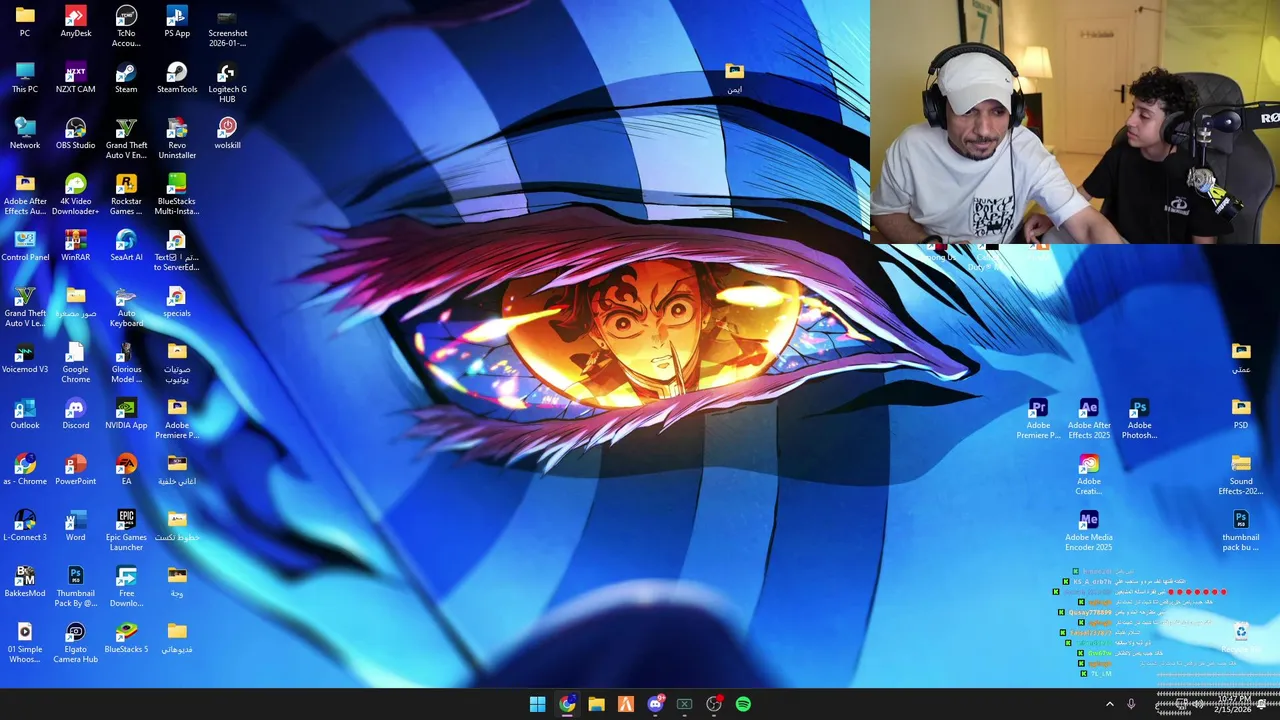
Task: Launch L-Connect 3 shortcut
Action: click(25, 526)
